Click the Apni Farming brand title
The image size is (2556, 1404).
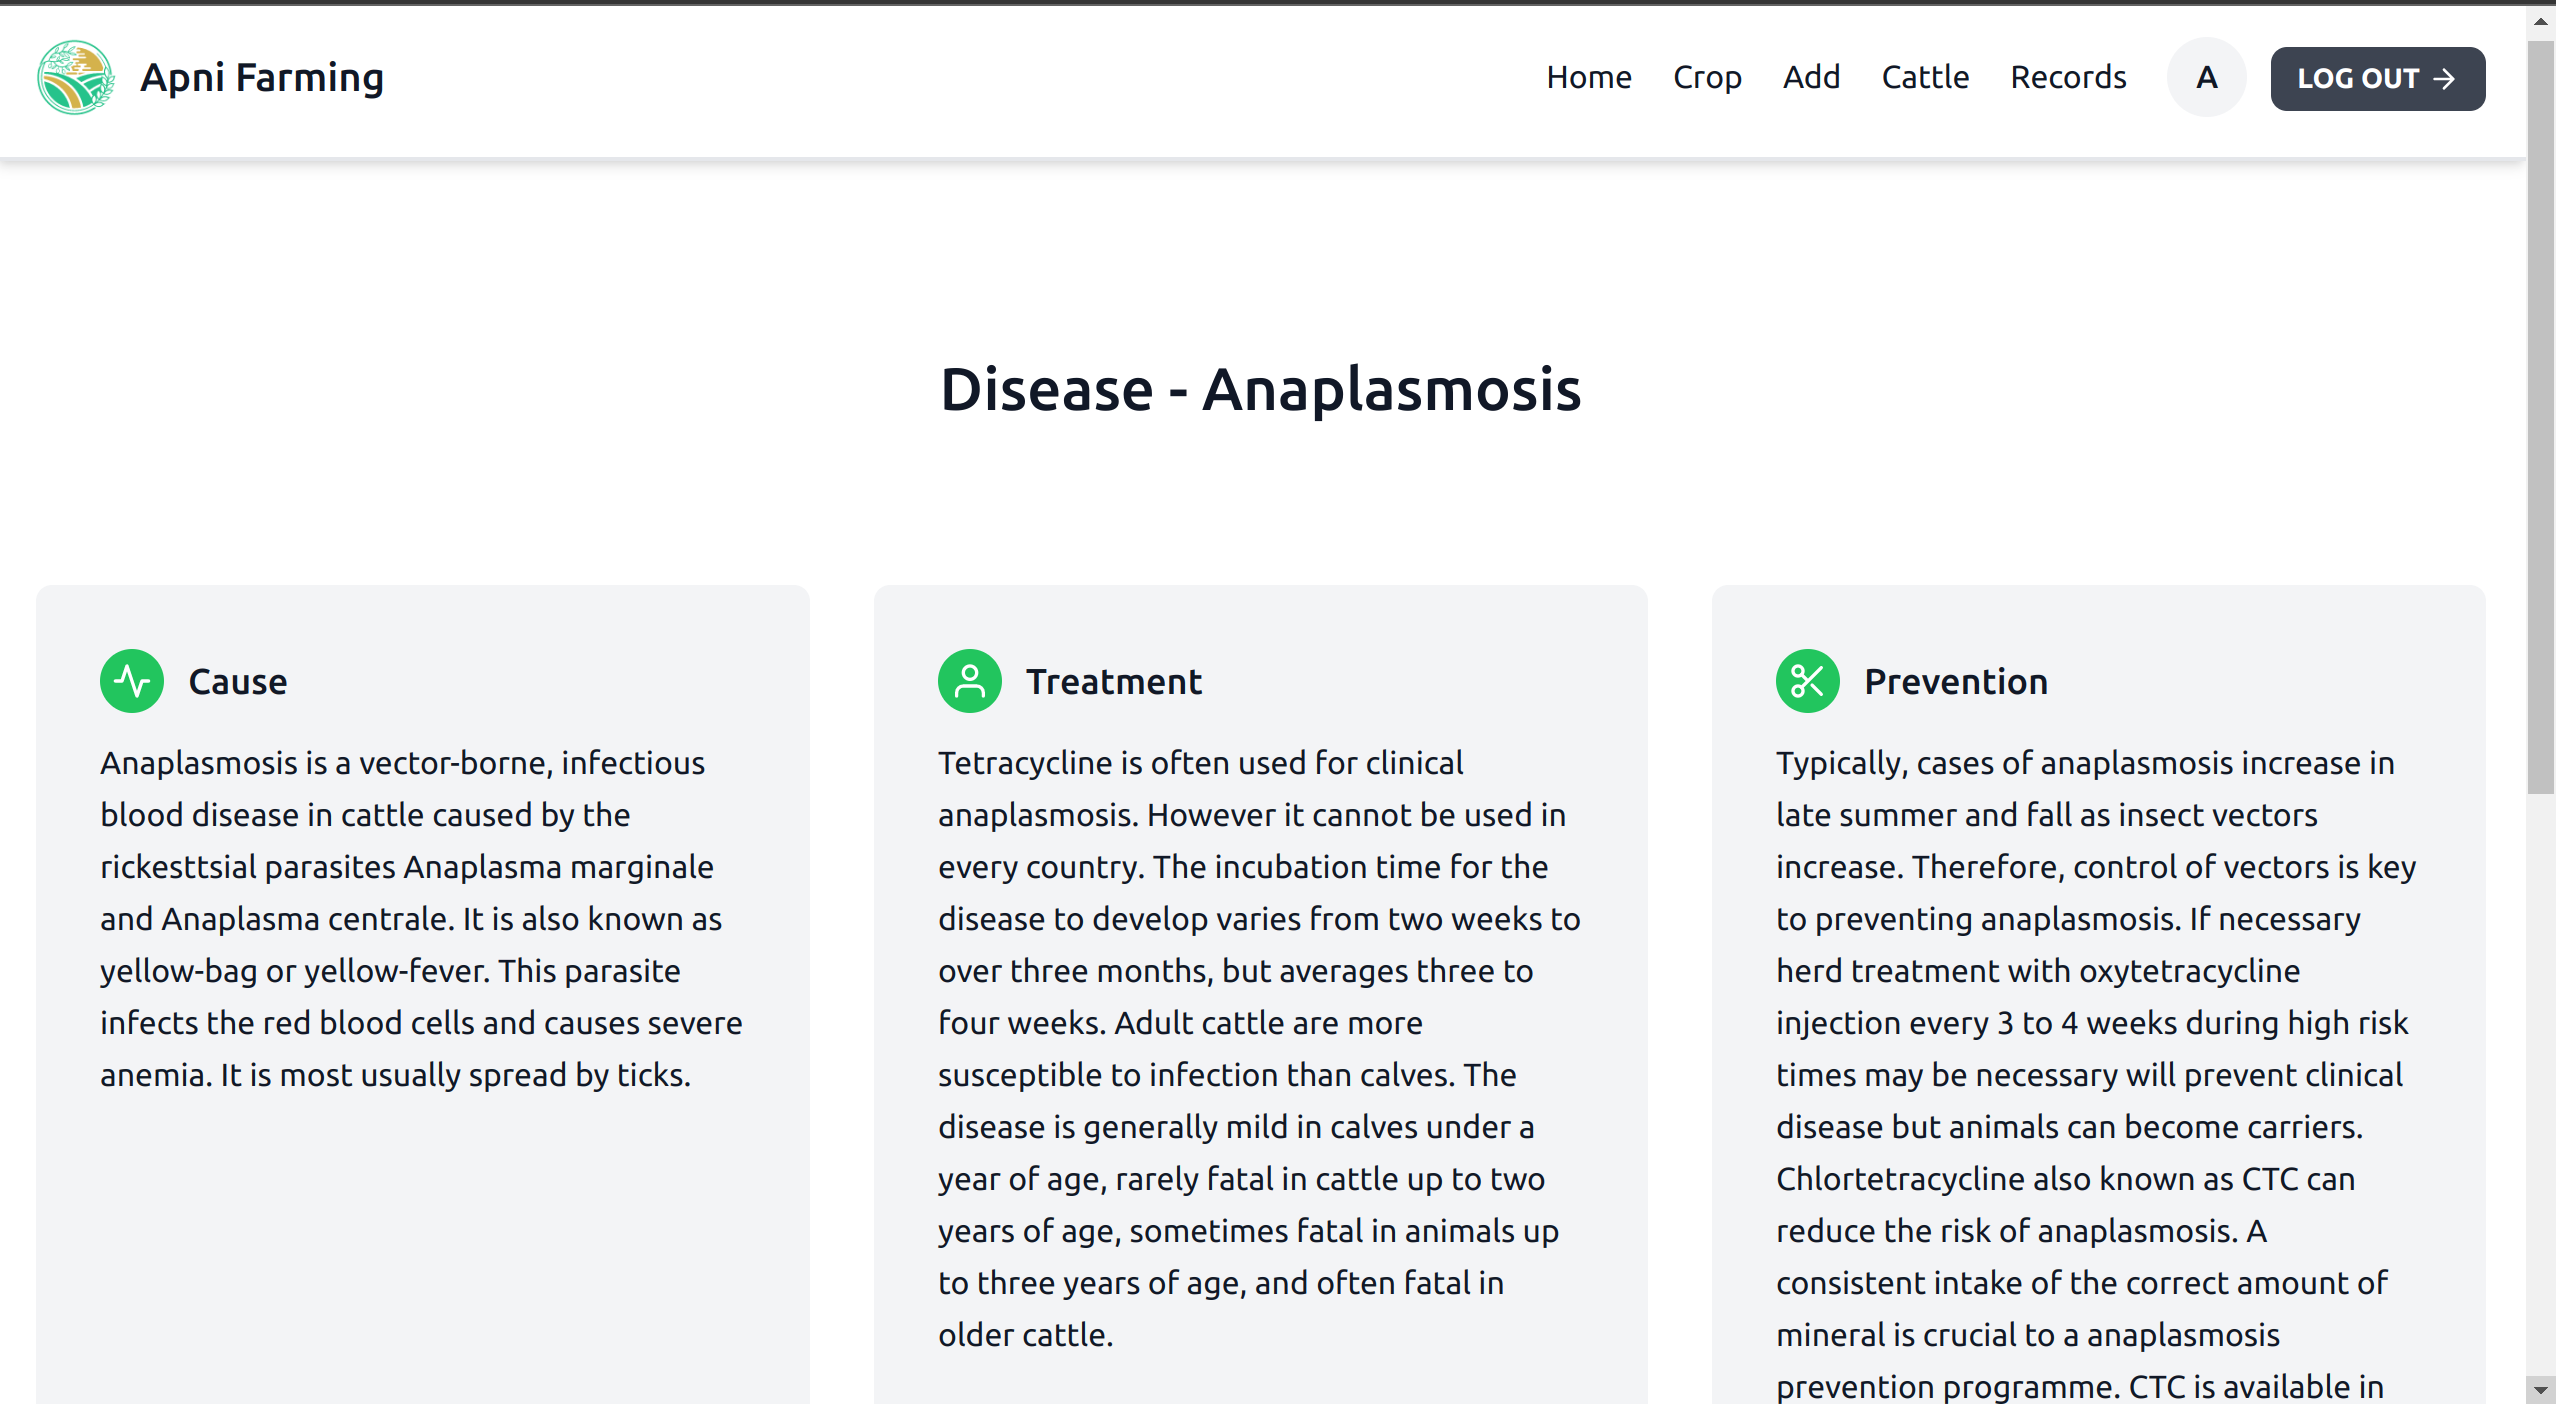pos(262,78)
